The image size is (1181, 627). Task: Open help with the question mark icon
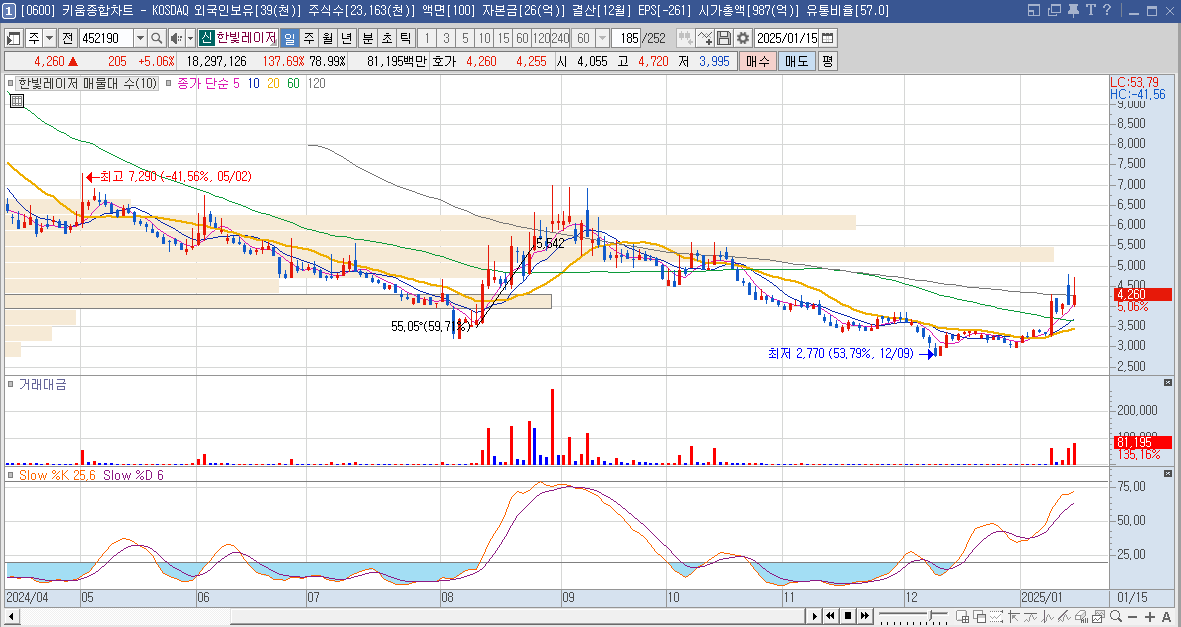click(1106, 10)
